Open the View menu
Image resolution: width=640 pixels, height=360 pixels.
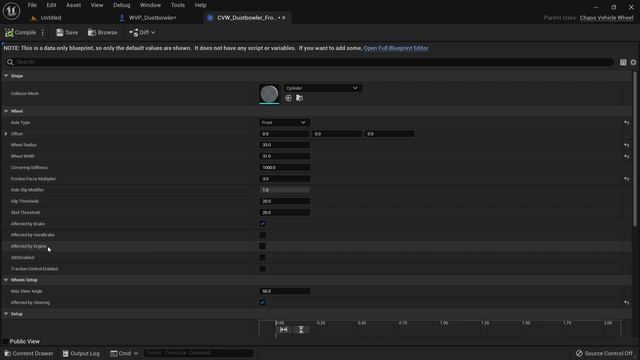coord(97,5)
